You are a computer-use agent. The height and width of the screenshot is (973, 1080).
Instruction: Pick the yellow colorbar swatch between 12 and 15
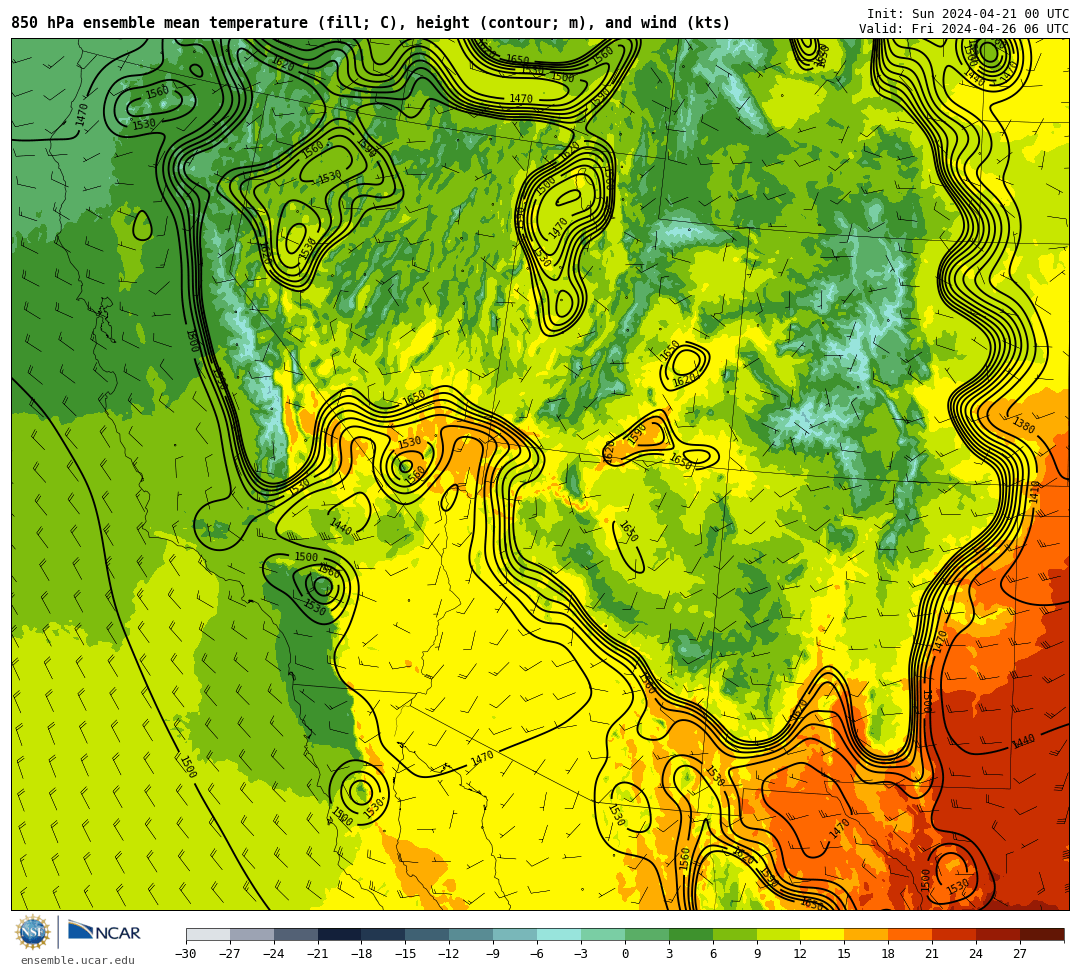822,934
